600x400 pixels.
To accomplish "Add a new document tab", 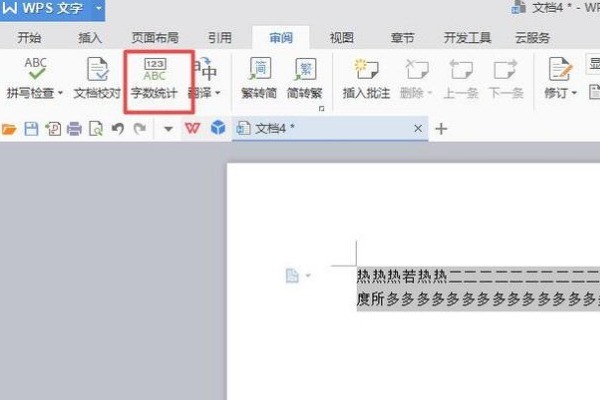I will tap(441, 129).
